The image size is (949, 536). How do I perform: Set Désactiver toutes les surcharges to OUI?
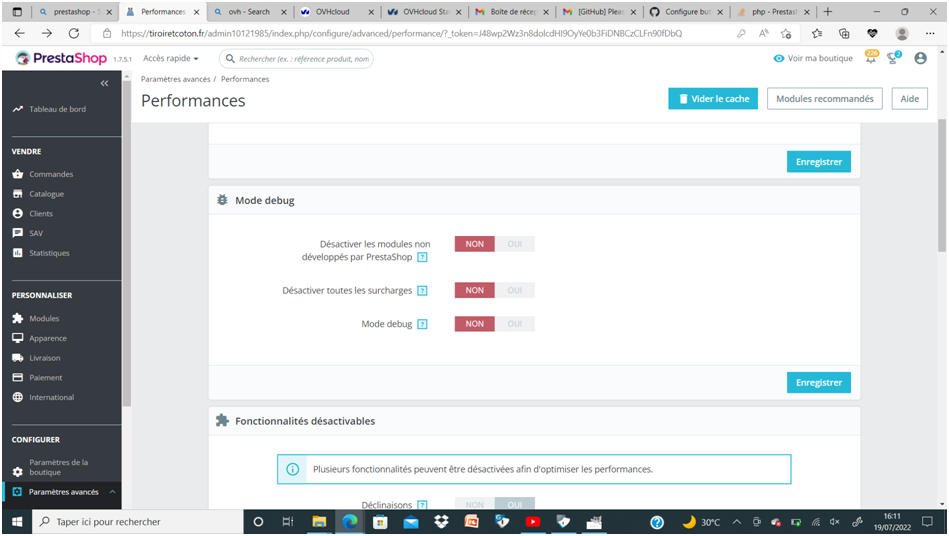(515, 290)
